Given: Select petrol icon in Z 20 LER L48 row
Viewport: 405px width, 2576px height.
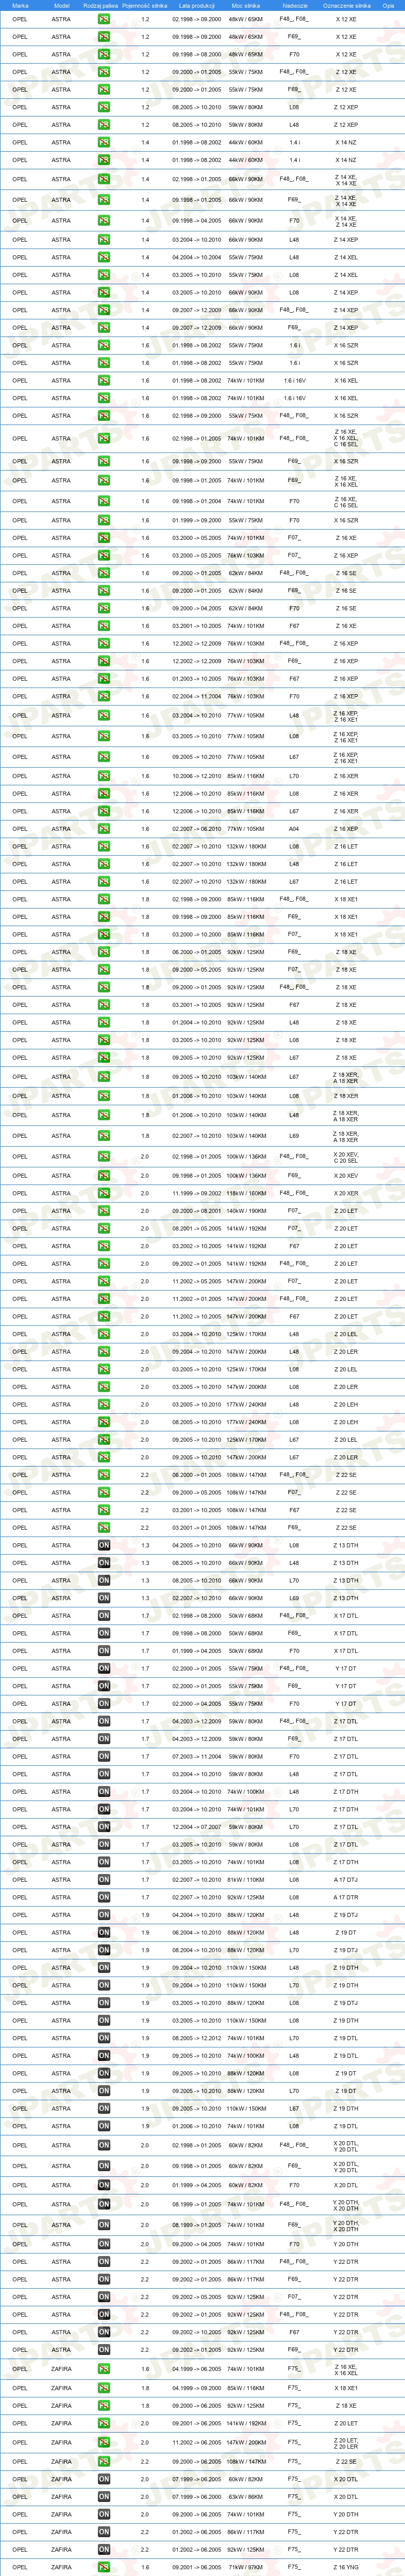Looking at the screenshot, I should click(x=104, y=1352).
